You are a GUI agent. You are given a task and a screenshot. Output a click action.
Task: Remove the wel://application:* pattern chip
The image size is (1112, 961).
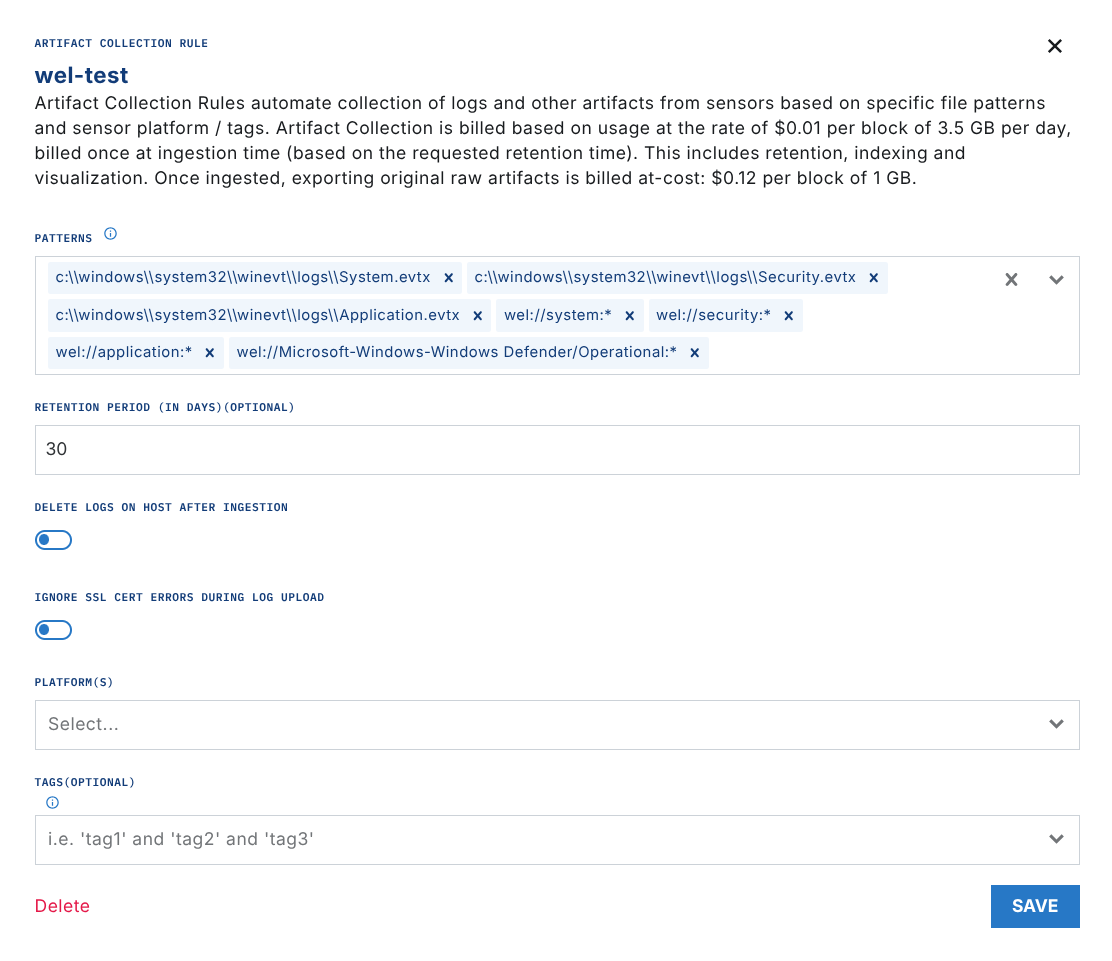pyautogui.click(x=209, y=352)
